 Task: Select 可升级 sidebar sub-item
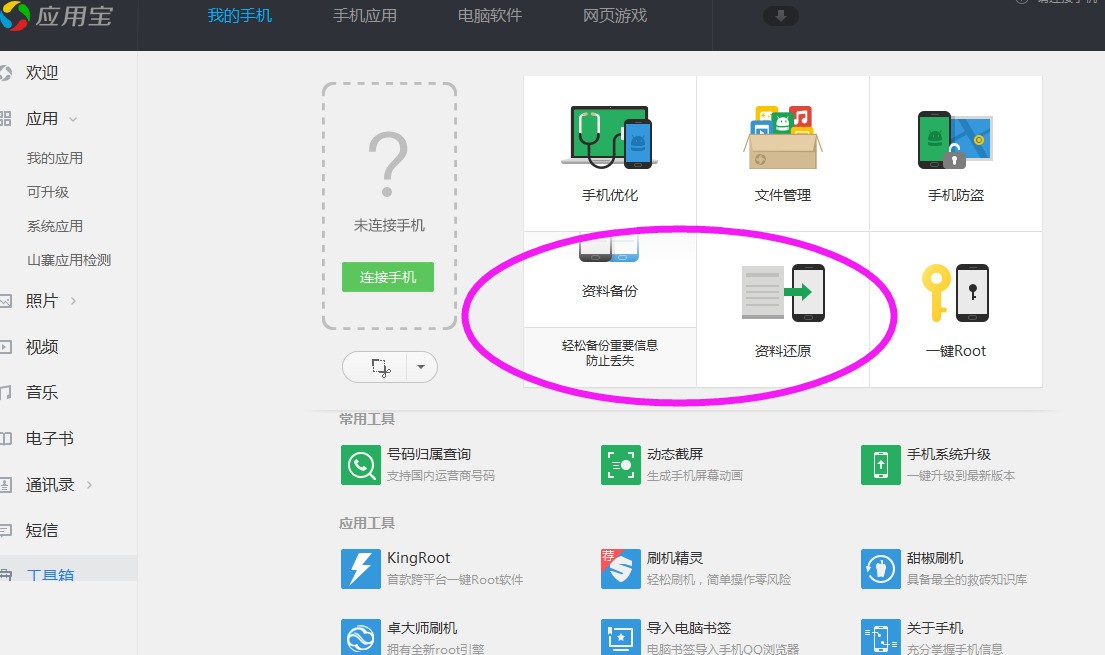(x=48, y=192)
